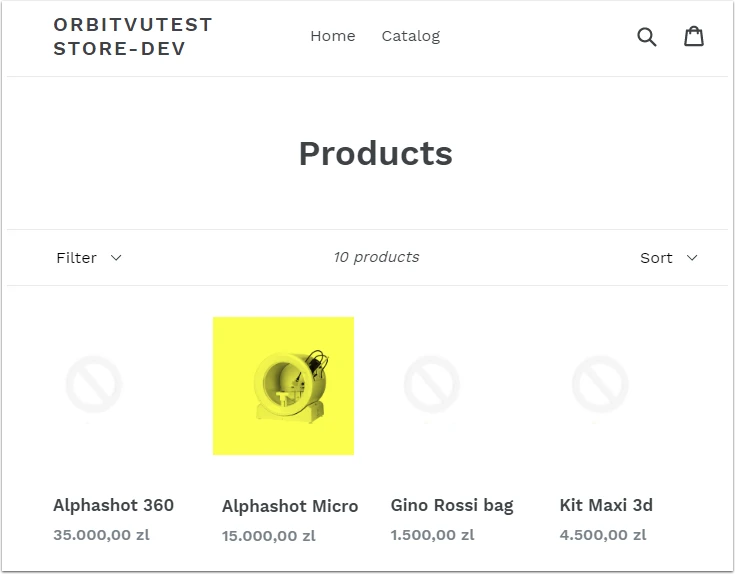Screen dimensions: 735x574
Task: Open the yellow Alphashot Micro product thumbnail
Action: 284,386
